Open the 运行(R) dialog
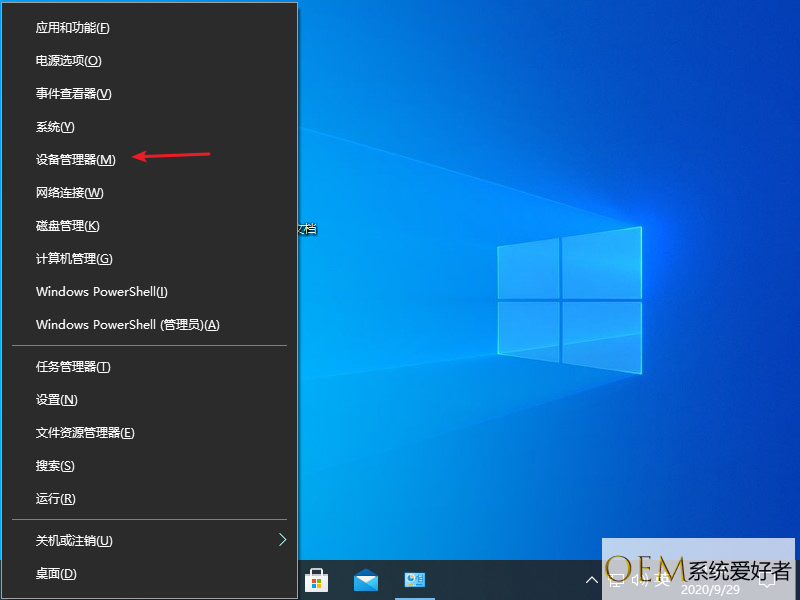This screenshot has width=800, height=600. click(56, 499)
